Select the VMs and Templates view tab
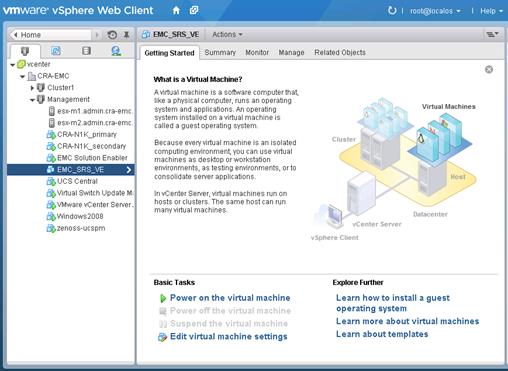Image resolution: width=508 pixels, height=371 pixels. (x=56, y=51)
